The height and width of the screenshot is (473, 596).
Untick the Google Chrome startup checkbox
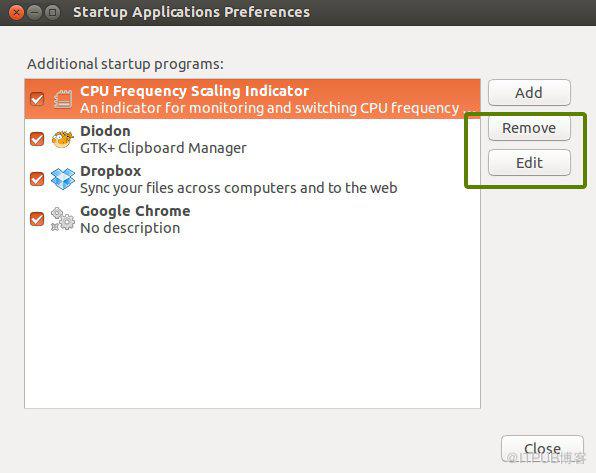coord(37,219)
